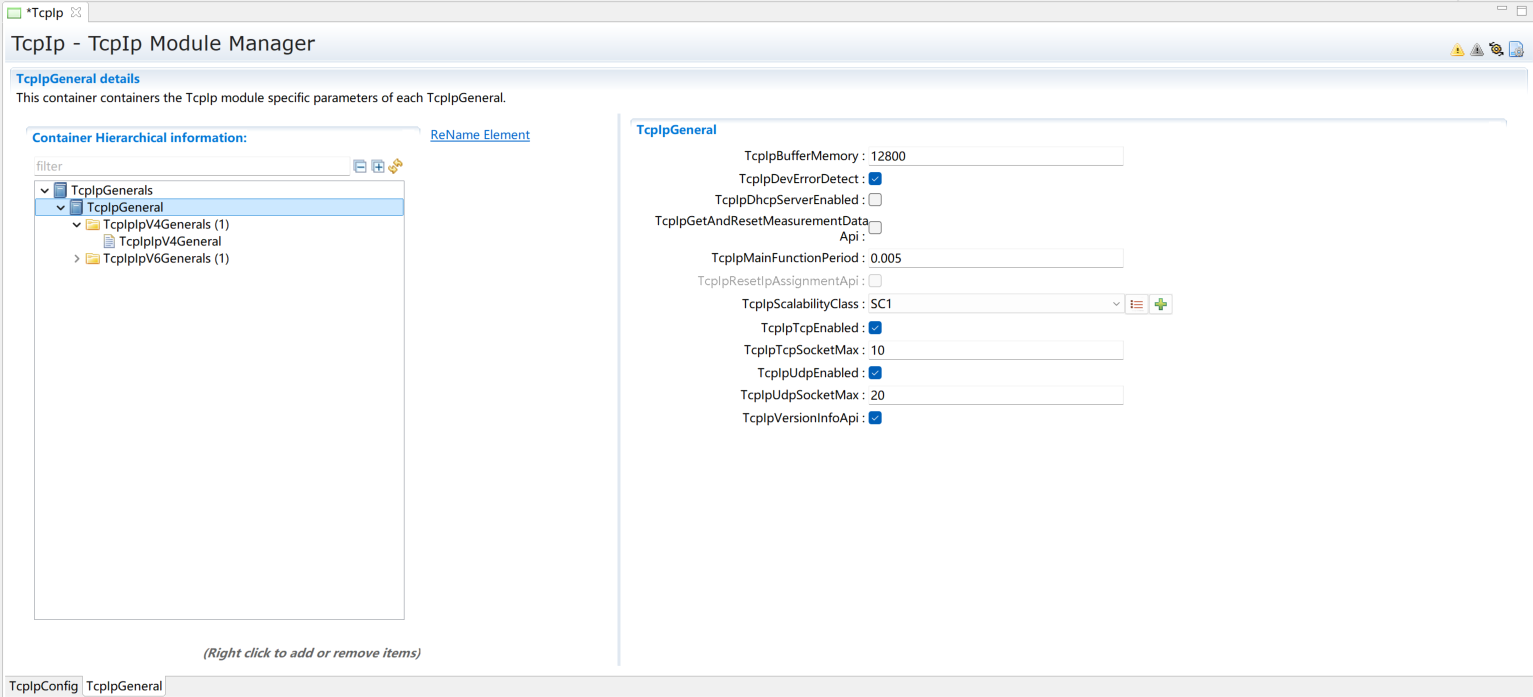Click the TcpIpBufferMemory input field
The image size is (1533, 697).
995,156
